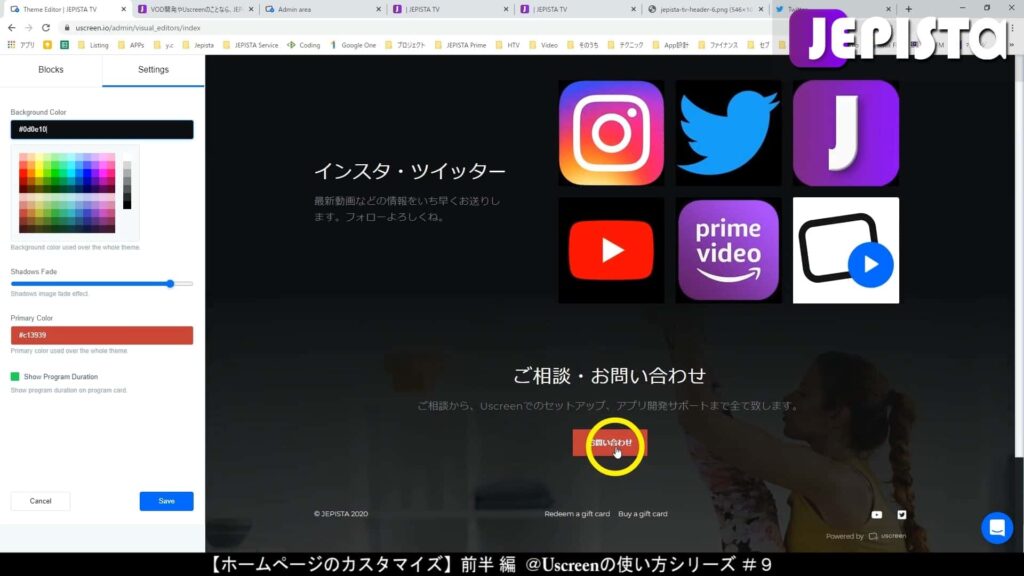
Task: Switch to the Settings tab
Action: 153,70
